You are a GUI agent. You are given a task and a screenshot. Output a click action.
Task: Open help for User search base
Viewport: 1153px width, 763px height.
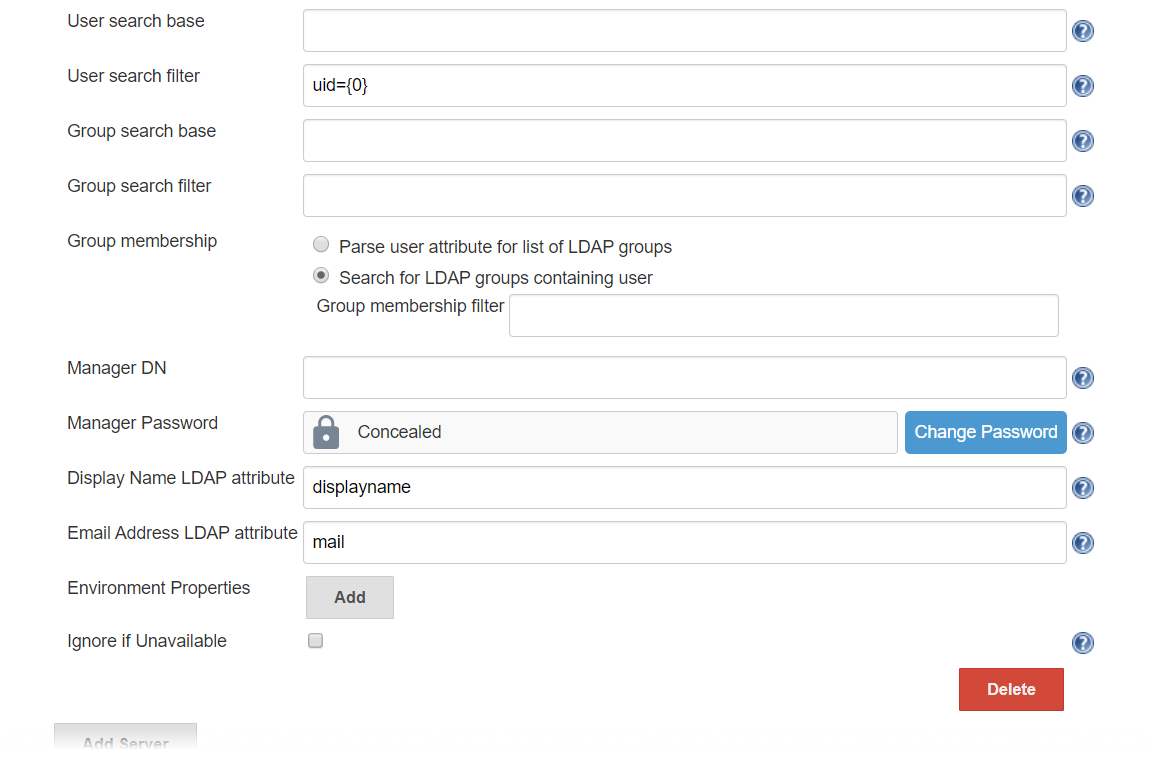click(1082, 31)
